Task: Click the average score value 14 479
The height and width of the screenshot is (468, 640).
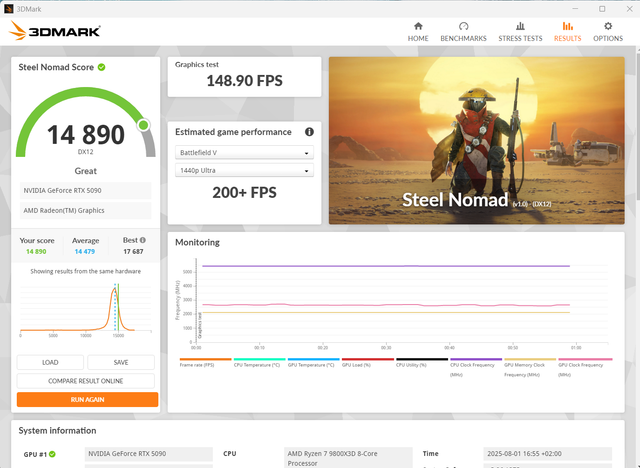Action: 84,251
